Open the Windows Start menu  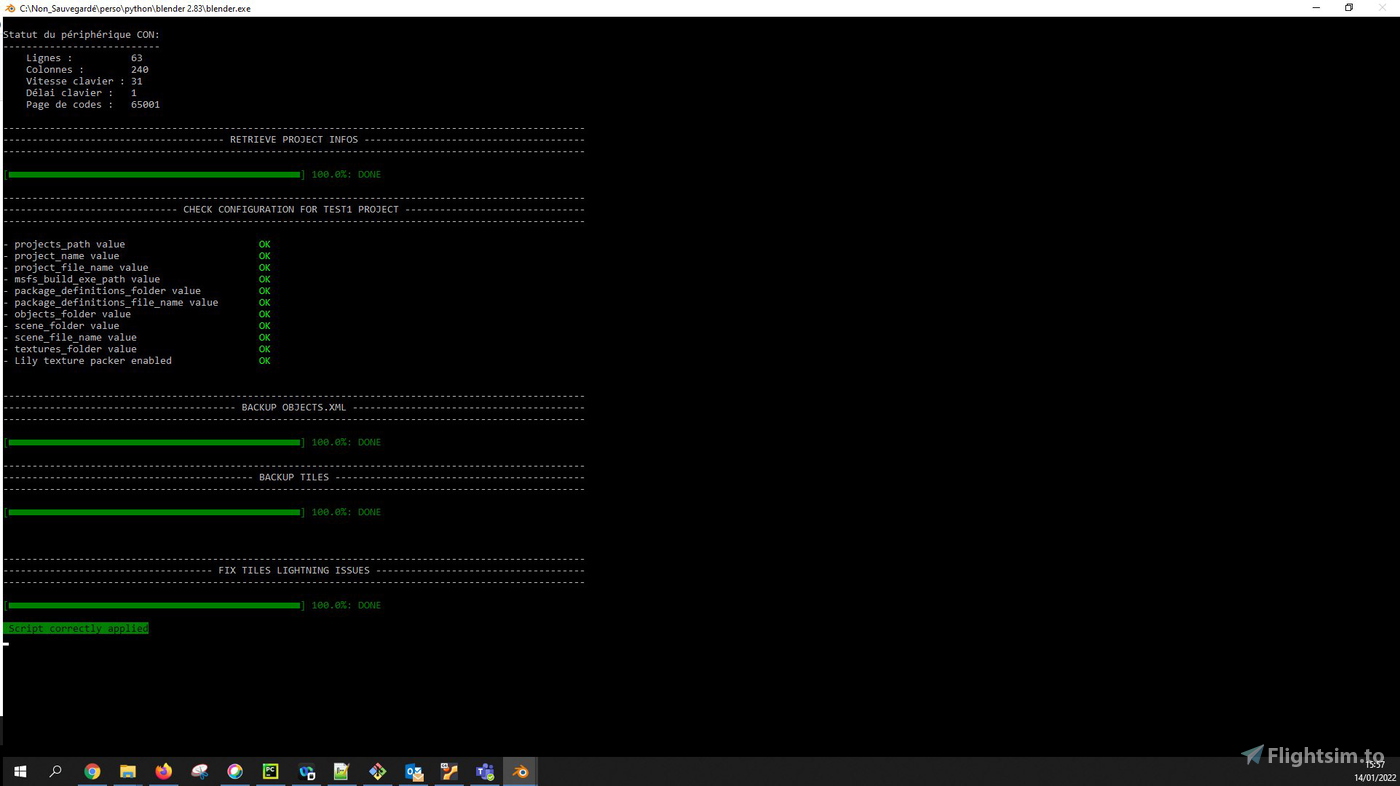19,771
